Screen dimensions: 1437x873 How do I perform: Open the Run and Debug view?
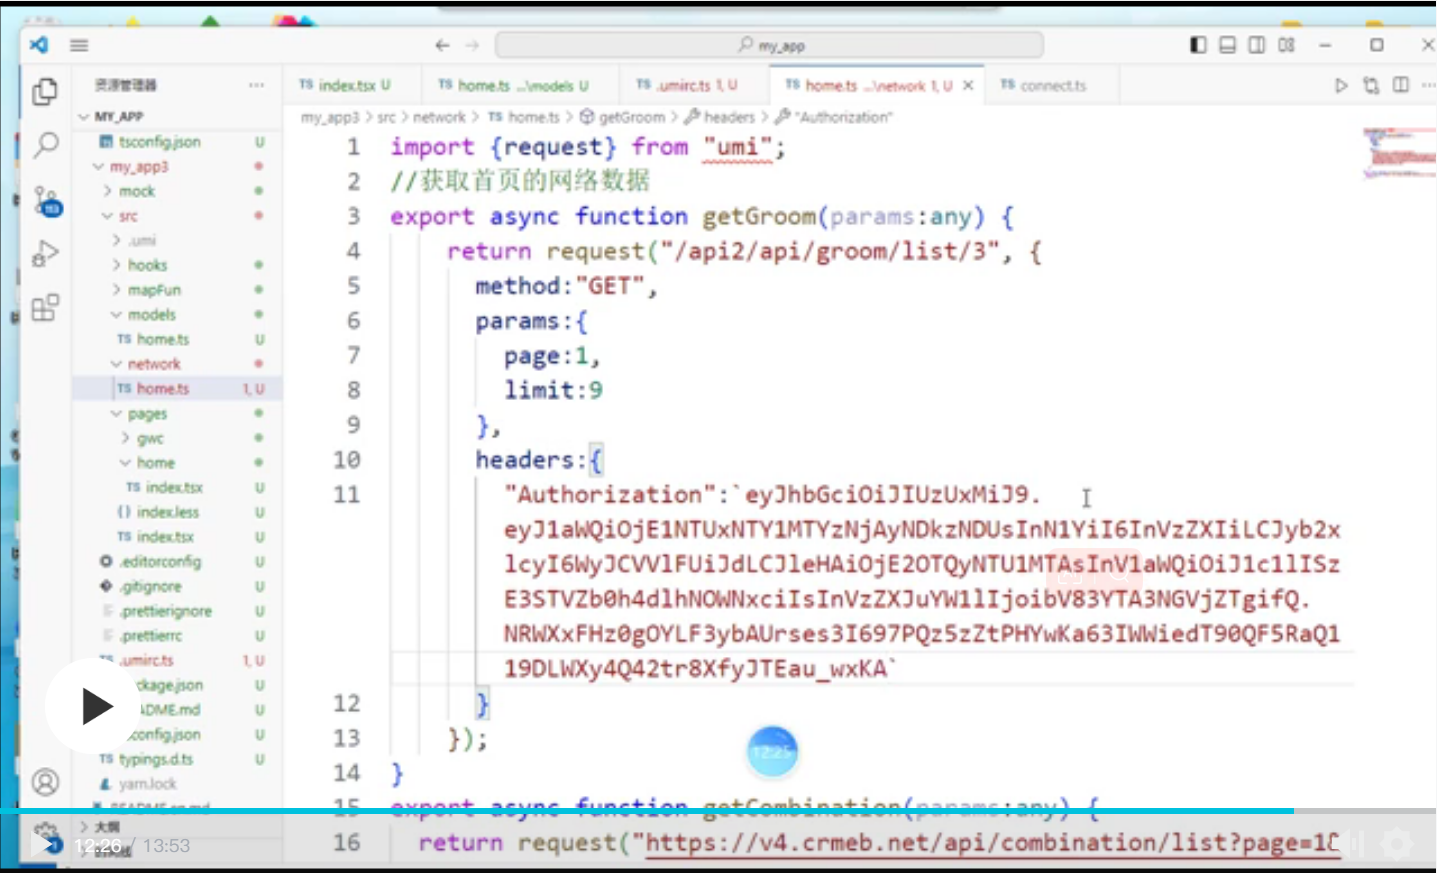45,254
